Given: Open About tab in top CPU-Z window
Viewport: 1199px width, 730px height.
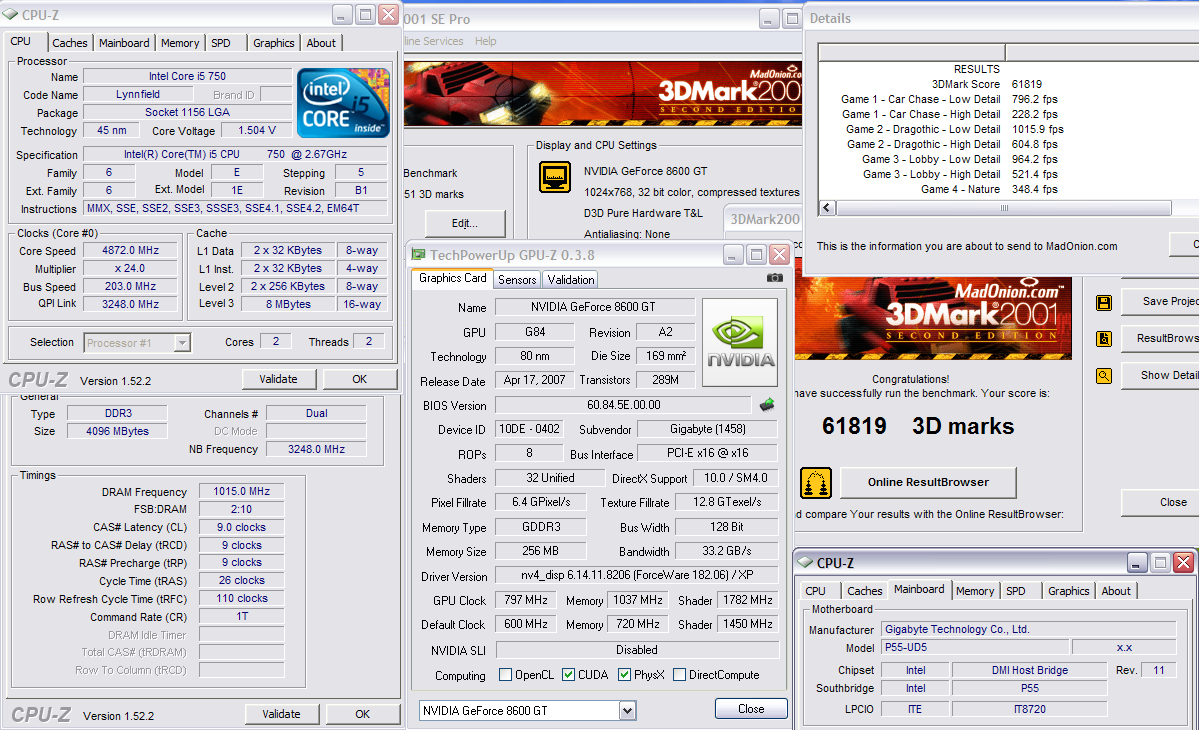Looking at the screenshot, I should coord(321,43).
